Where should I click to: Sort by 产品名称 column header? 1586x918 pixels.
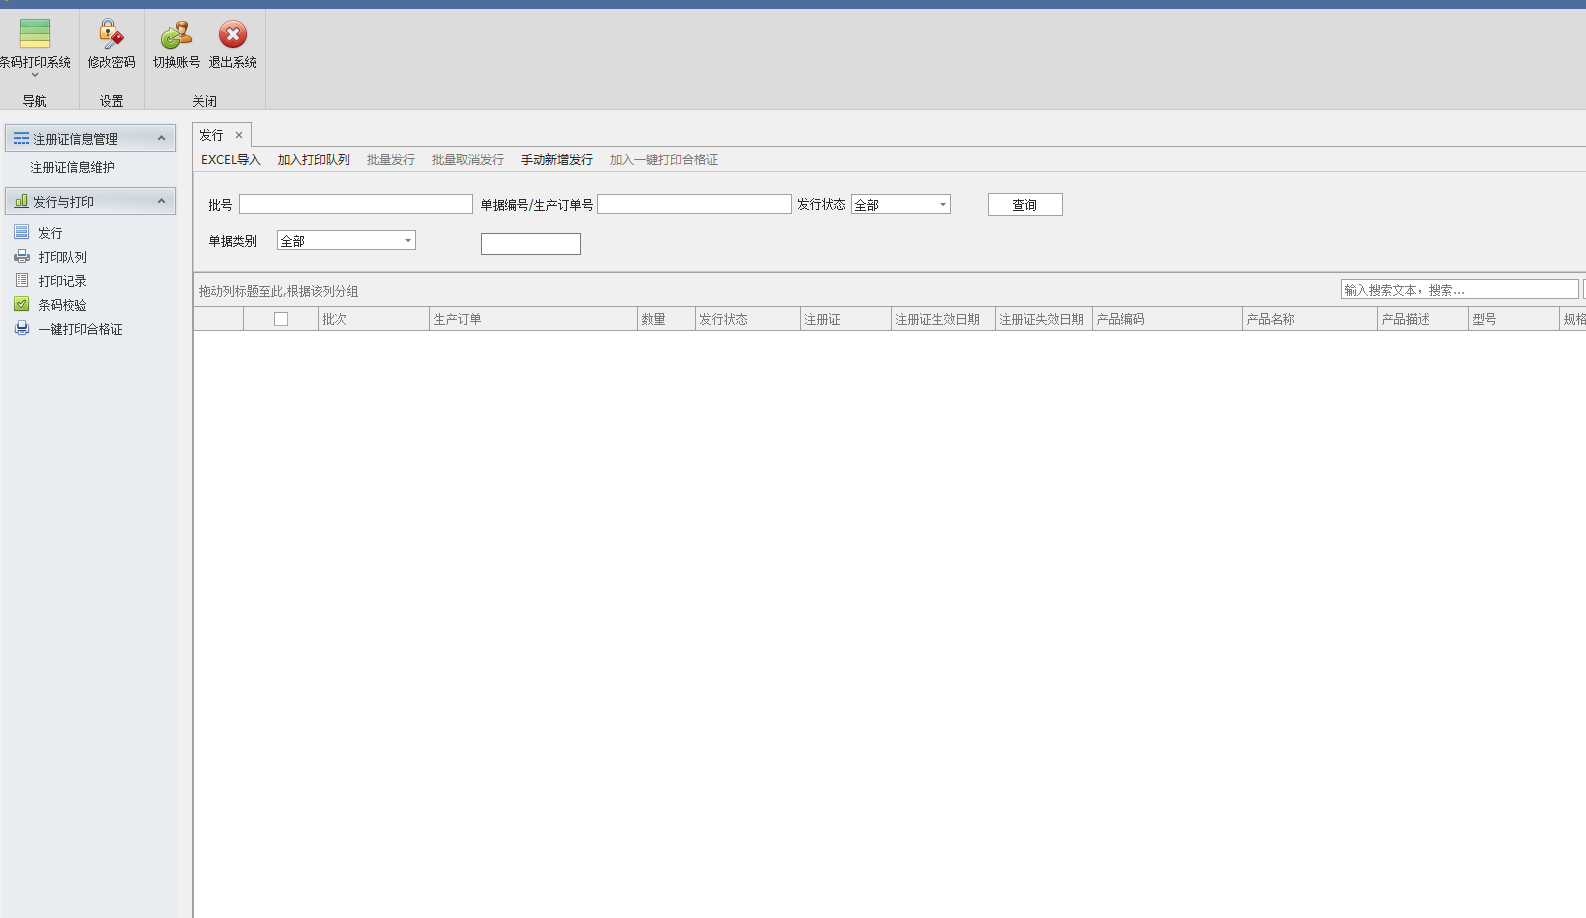[1310, 319]
